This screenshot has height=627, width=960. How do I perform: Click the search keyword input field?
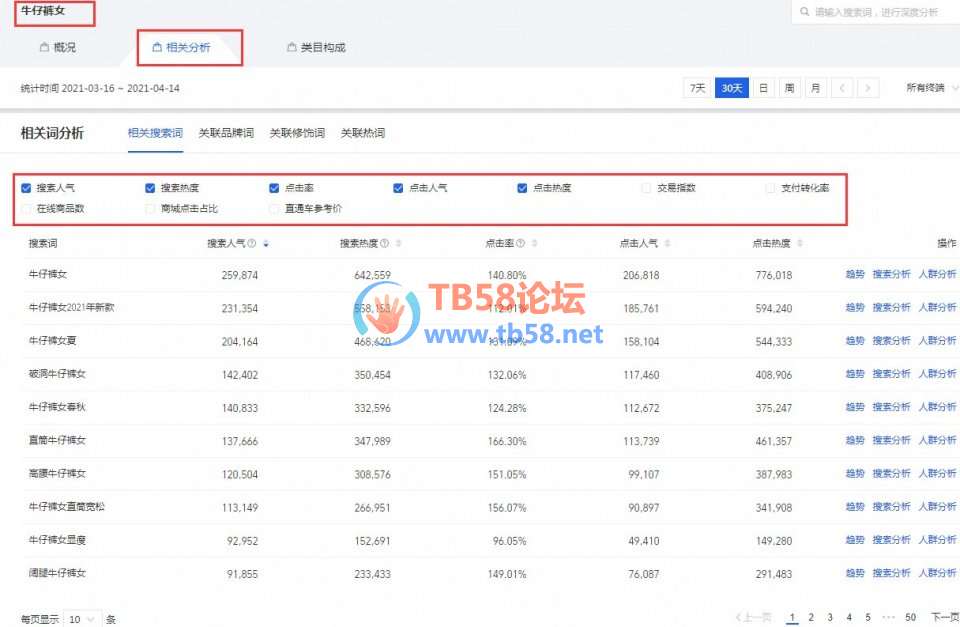[x=880, y=12]
